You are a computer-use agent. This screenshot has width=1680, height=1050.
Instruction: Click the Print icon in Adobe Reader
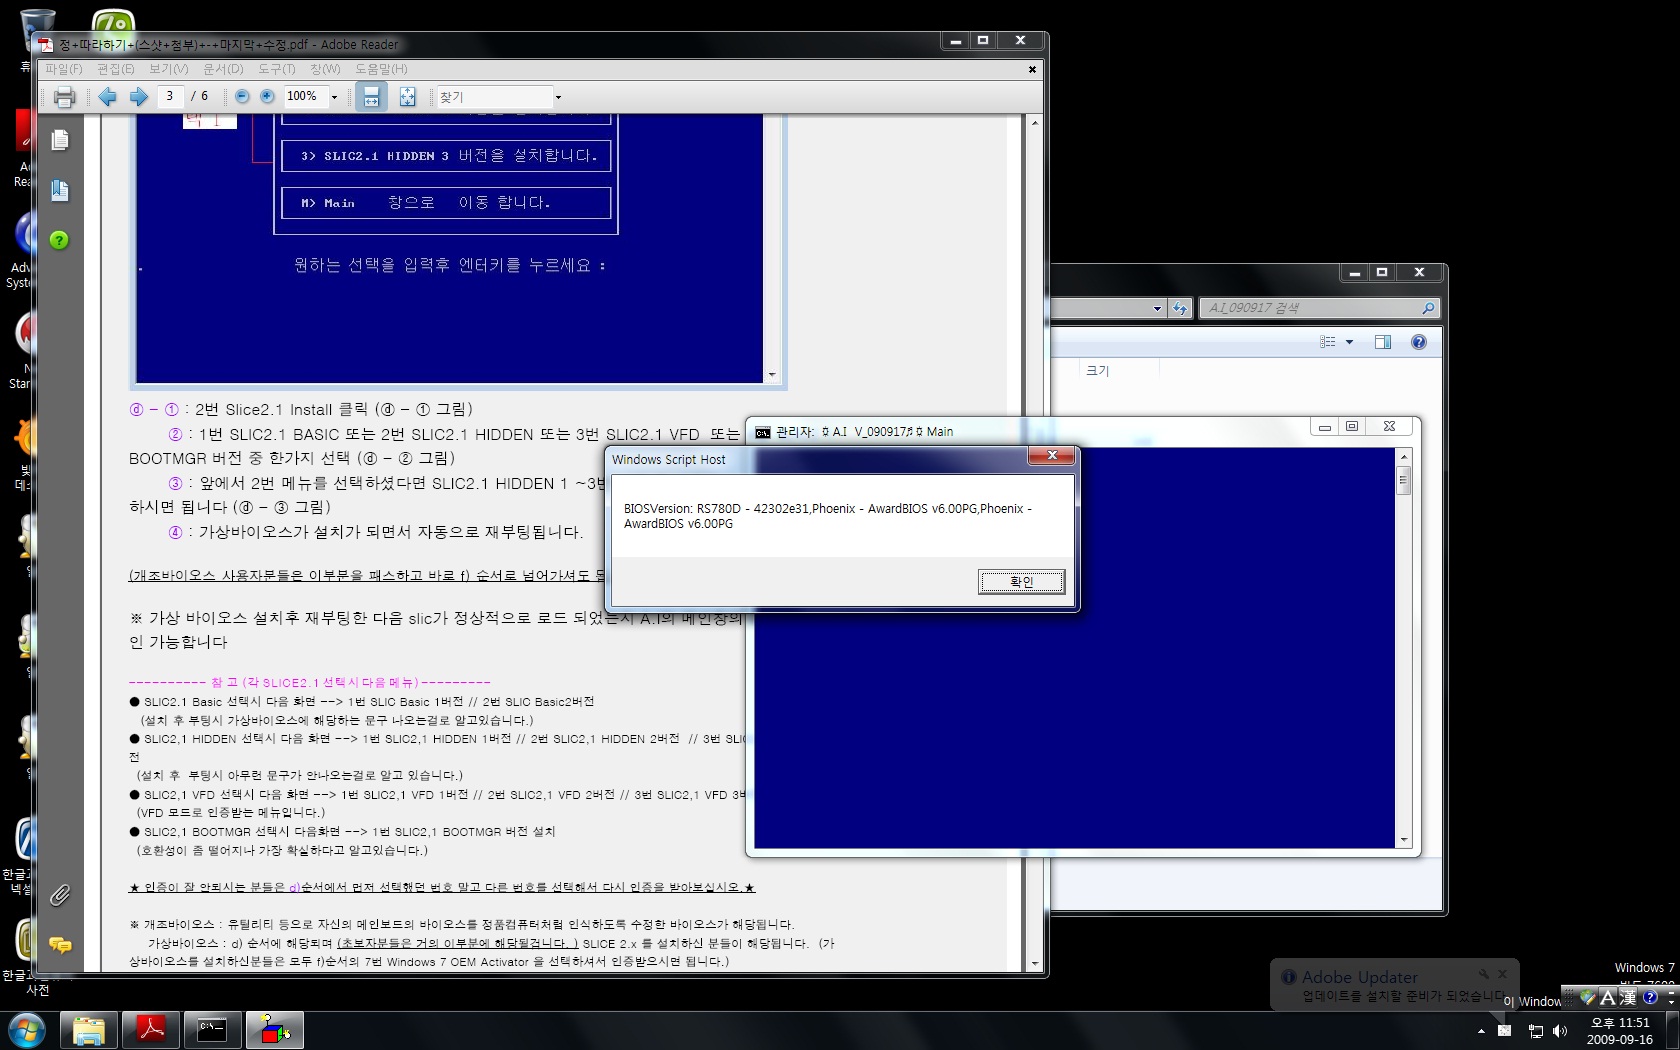[64, 97]
